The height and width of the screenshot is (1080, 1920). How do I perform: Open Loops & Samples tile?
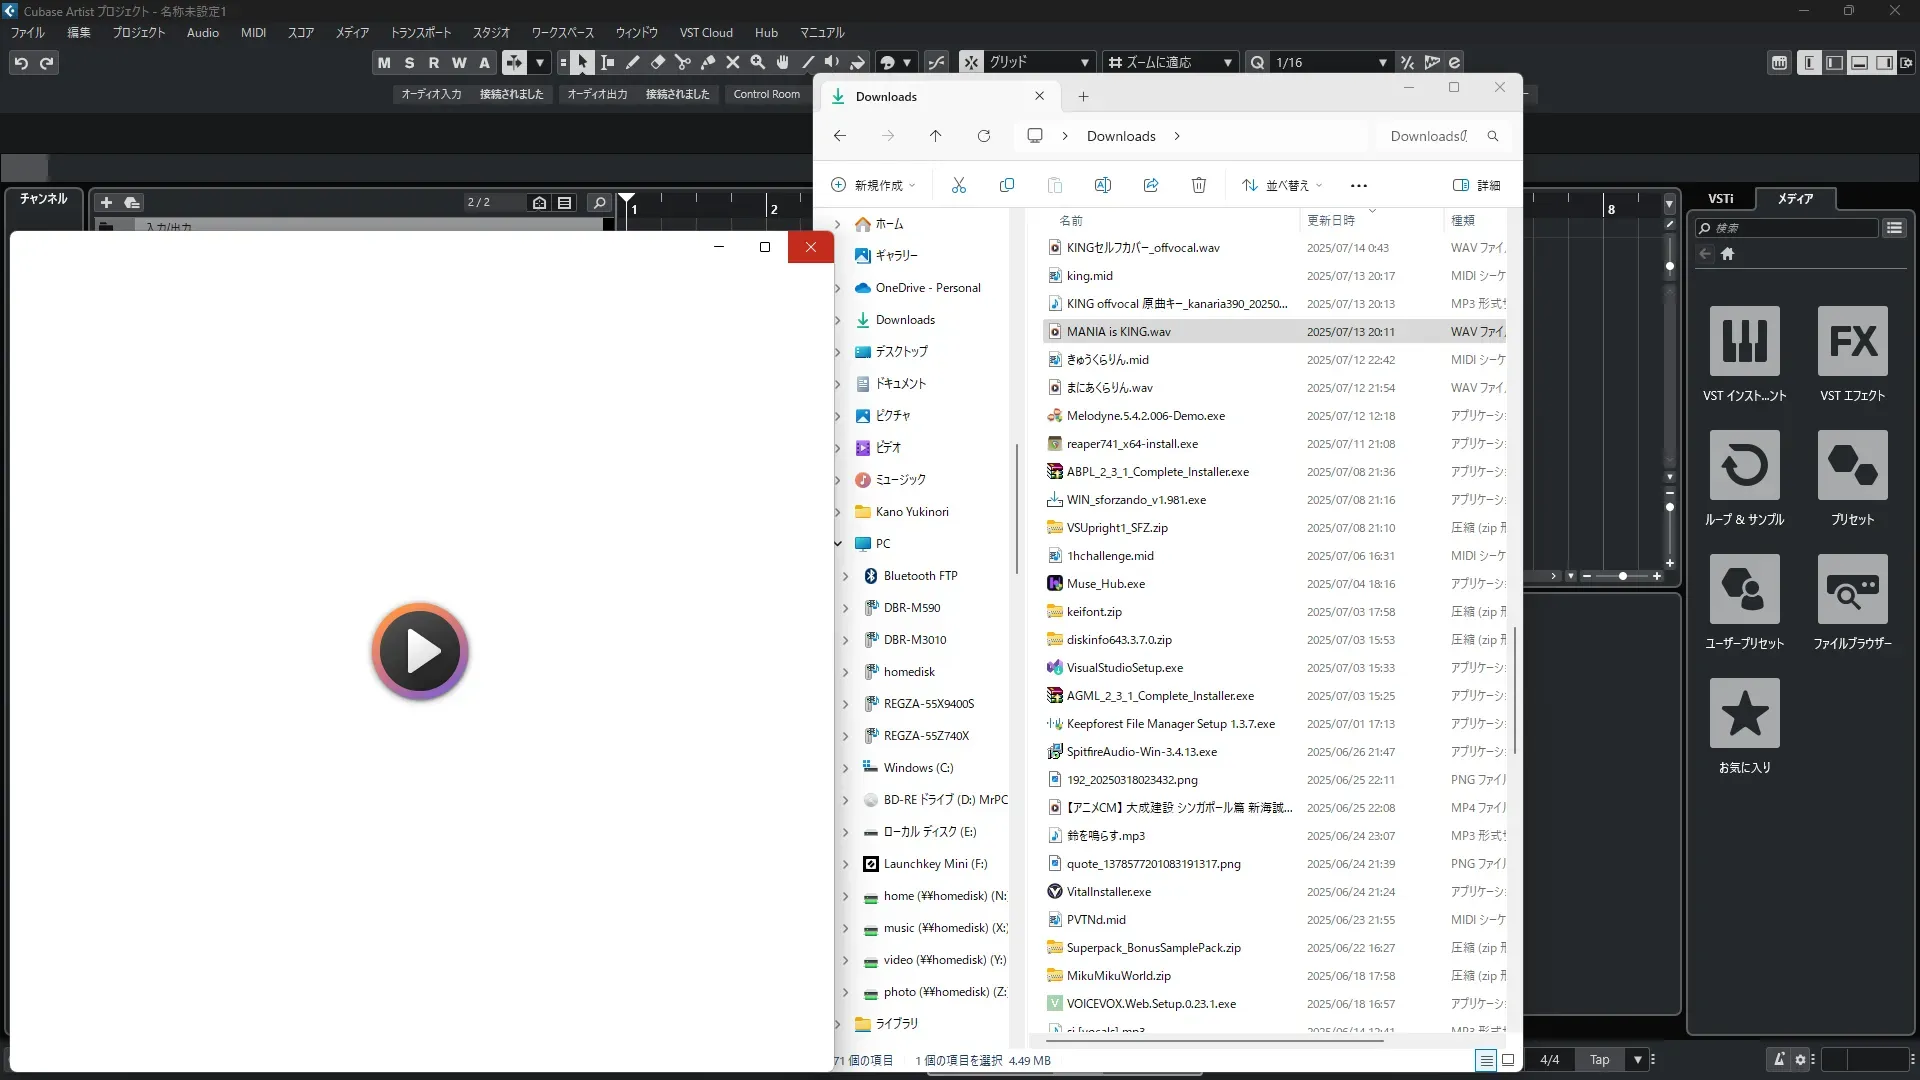click(1744, 465)
